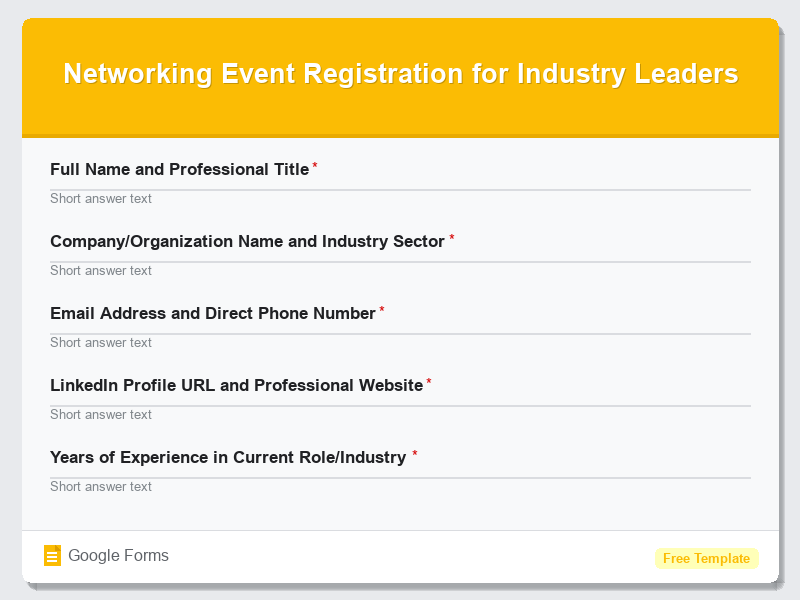
Task: Click the asterisk on LinkedIn Profile question
Action: click(x=429, y=380)
